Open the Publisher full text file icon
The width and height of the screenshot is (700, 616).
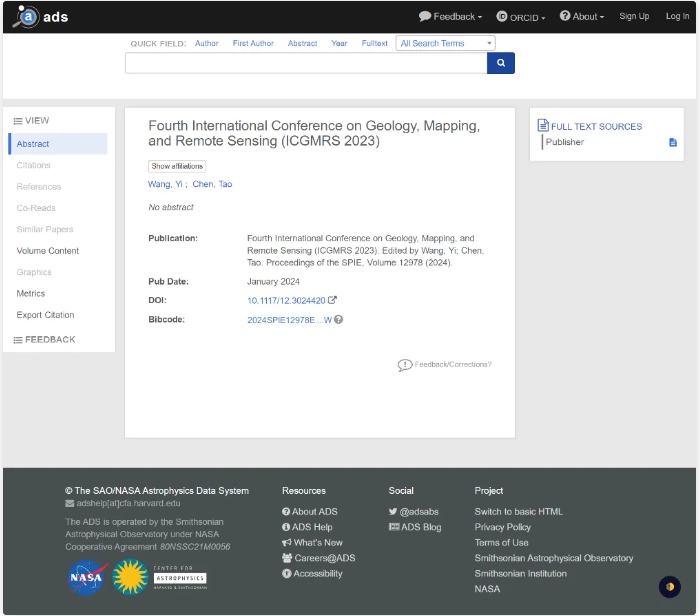(x=673, y=142)
